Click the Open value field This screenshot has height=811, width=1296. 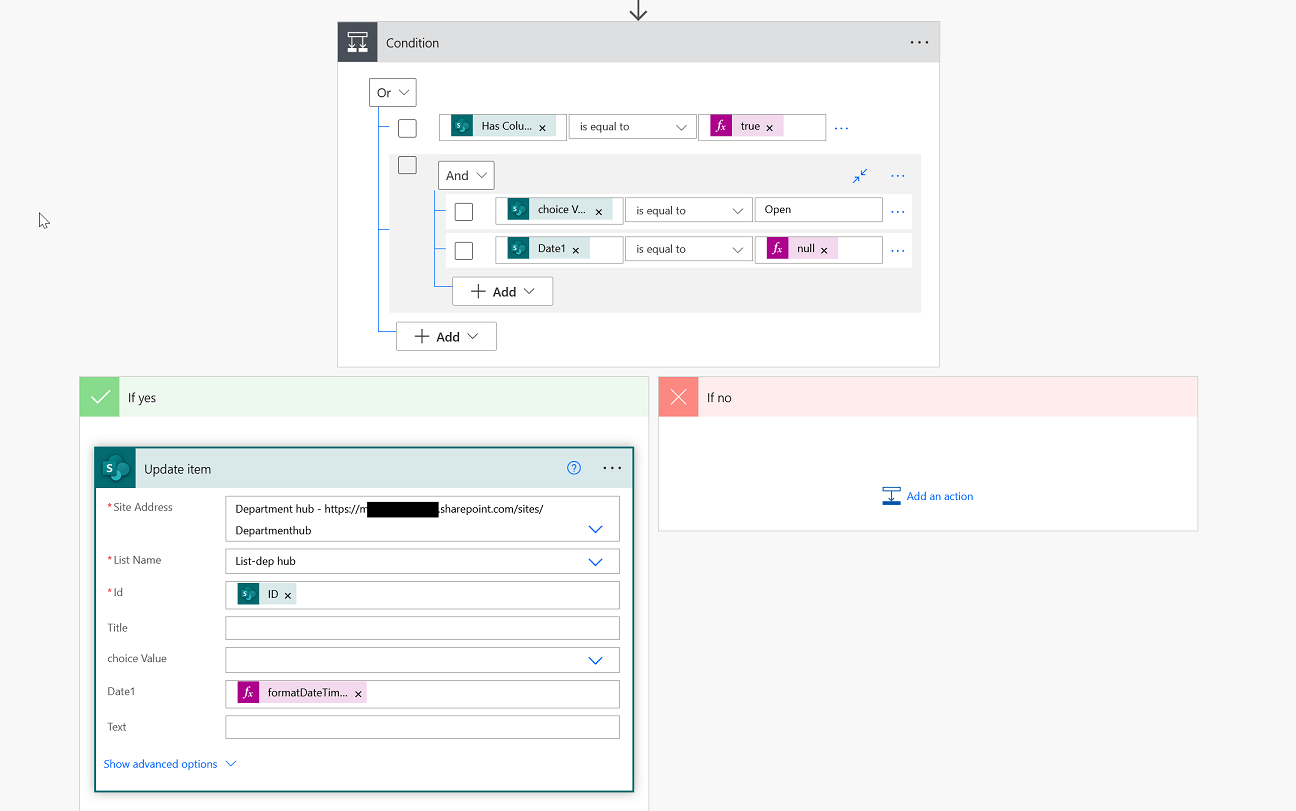[819, 210]
